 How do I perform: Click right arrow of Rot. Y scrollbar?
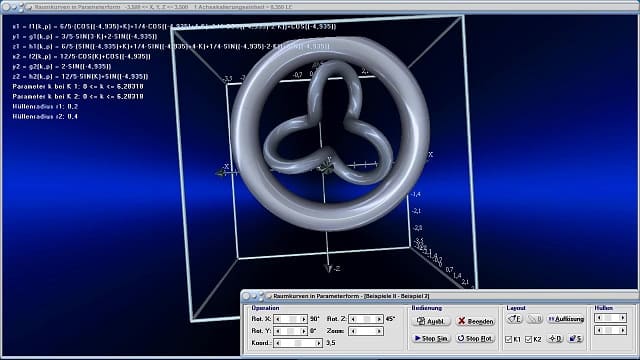pyautogui.click(x=303, y=331)
